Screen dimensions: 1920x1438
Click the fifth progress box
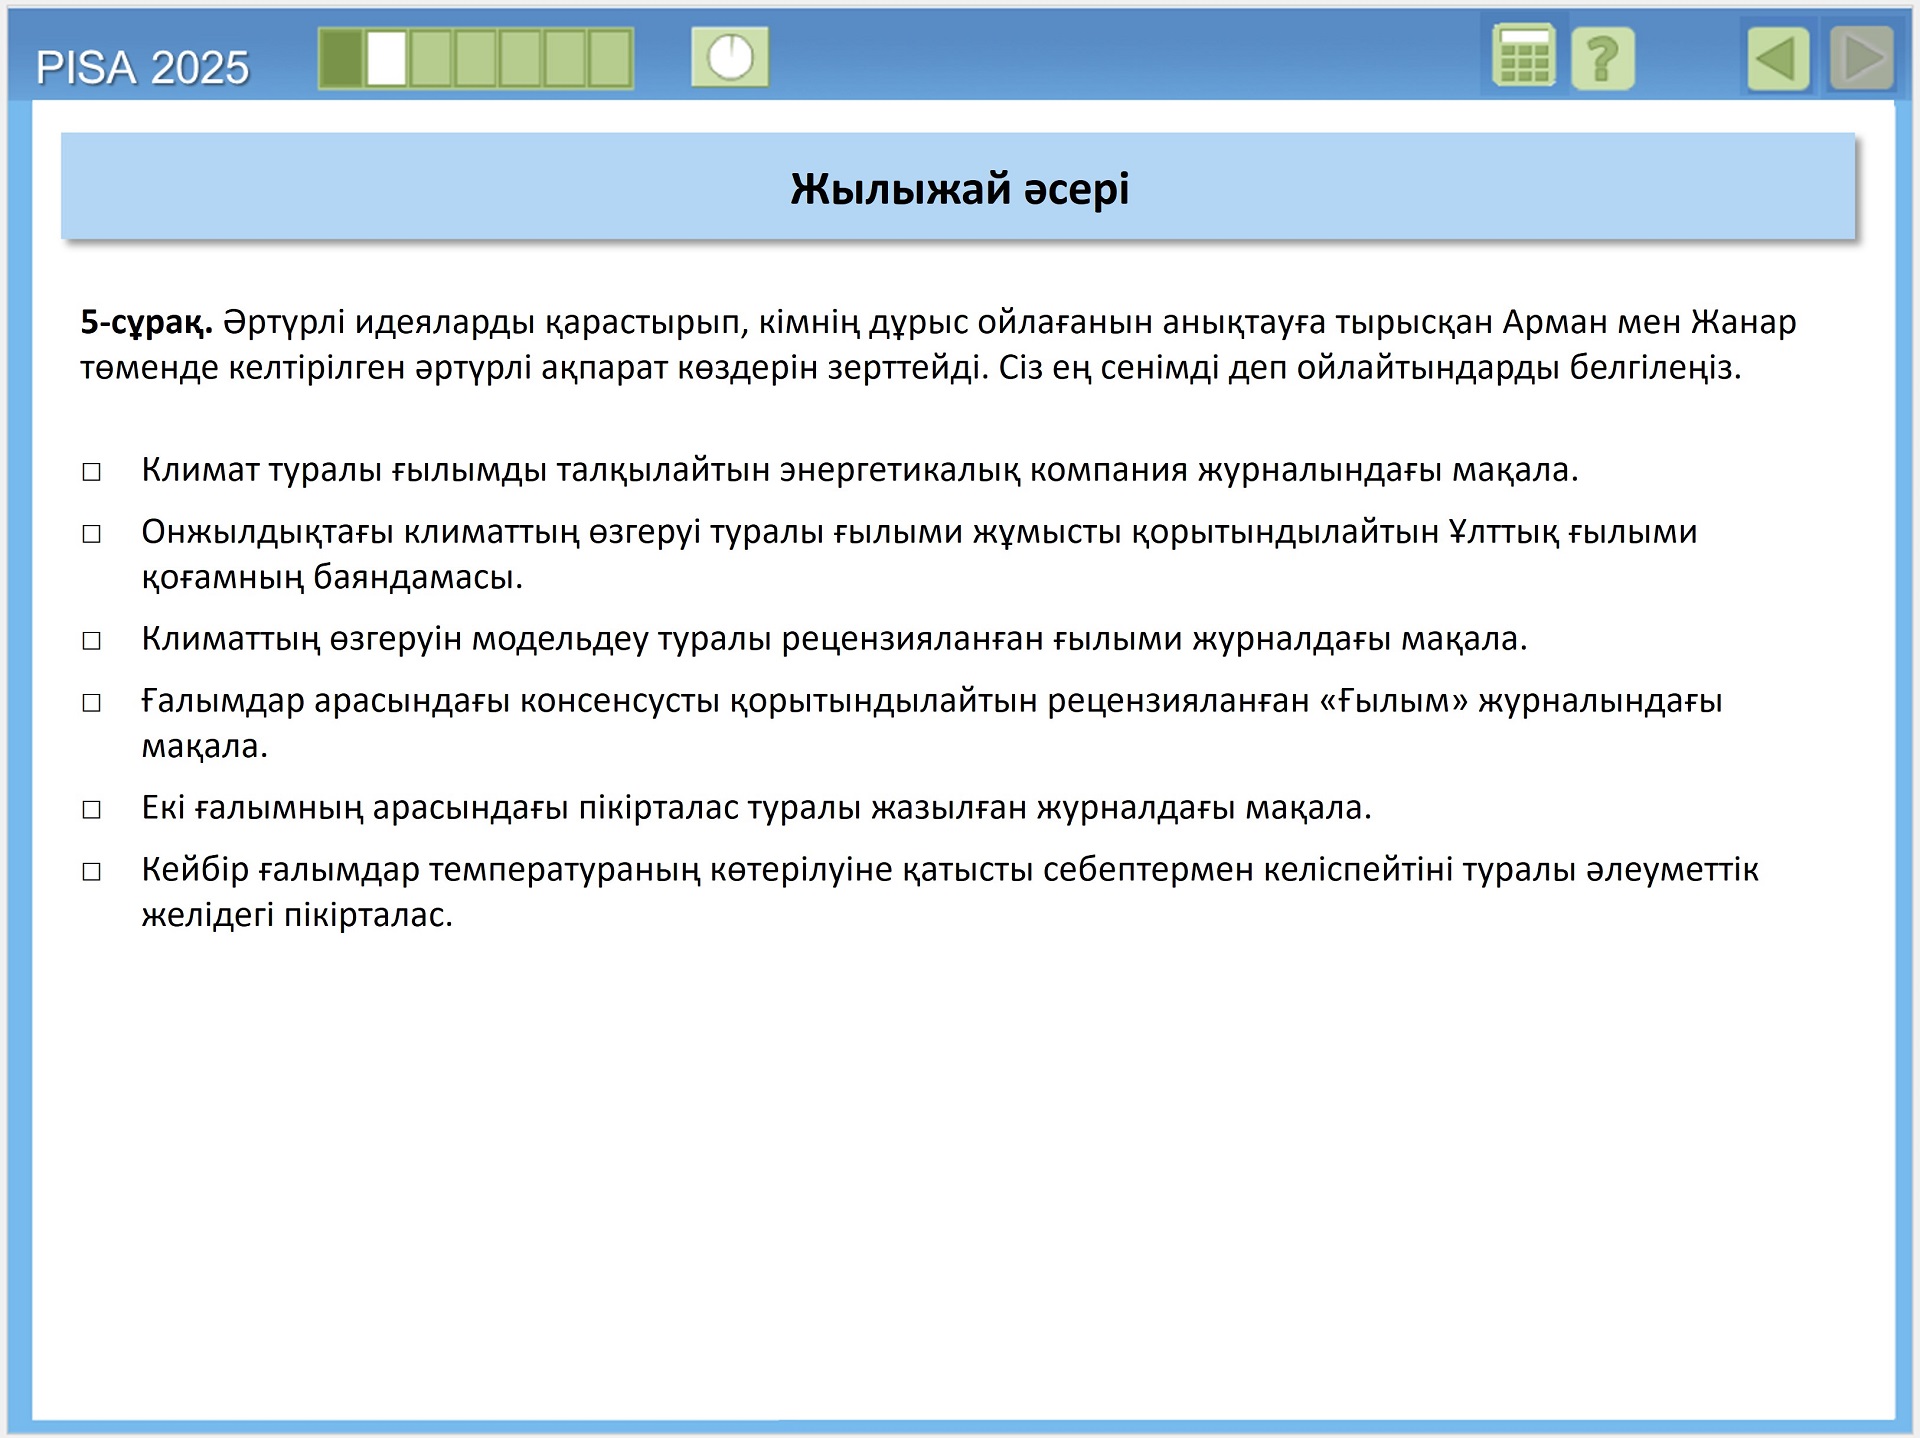520,59
